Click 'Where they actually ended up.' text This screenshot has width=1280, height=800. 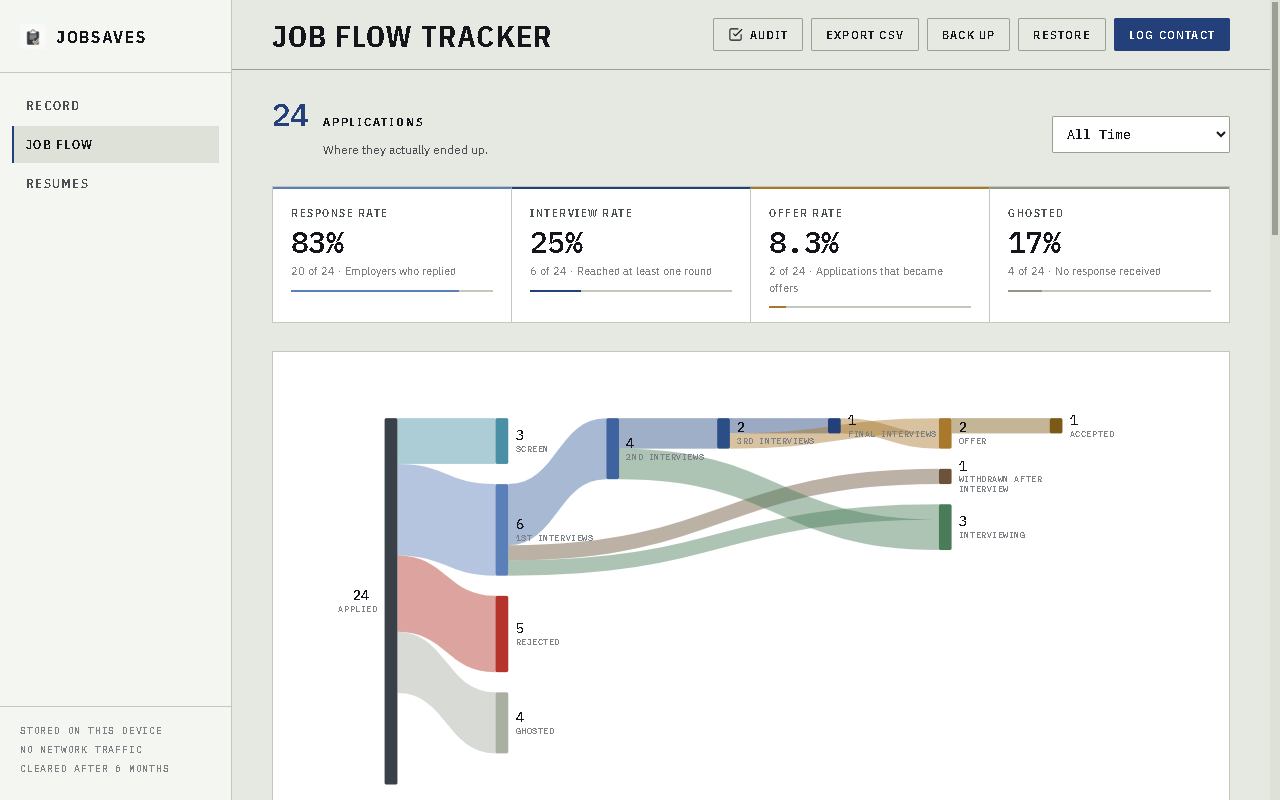[x=405, y=150]
